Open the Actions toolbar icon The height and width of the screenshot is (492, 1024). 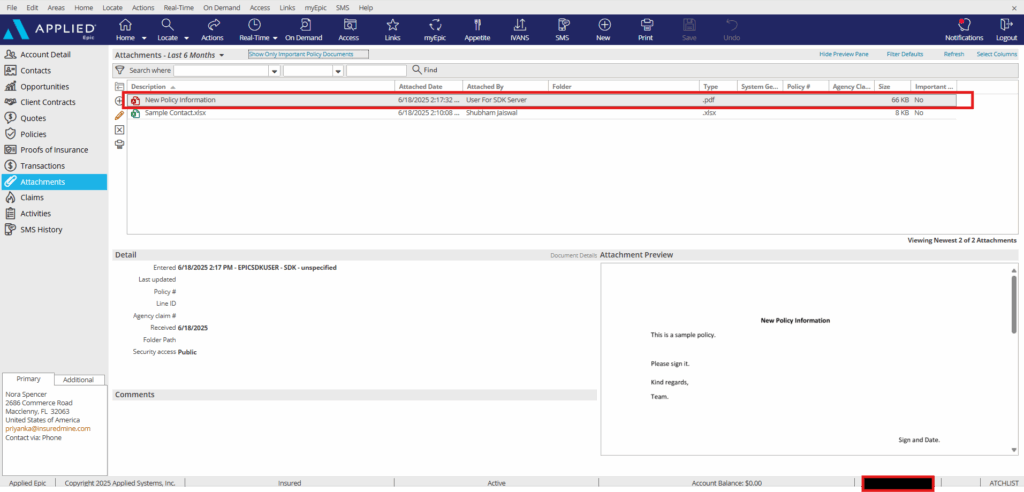pos(213,25)
